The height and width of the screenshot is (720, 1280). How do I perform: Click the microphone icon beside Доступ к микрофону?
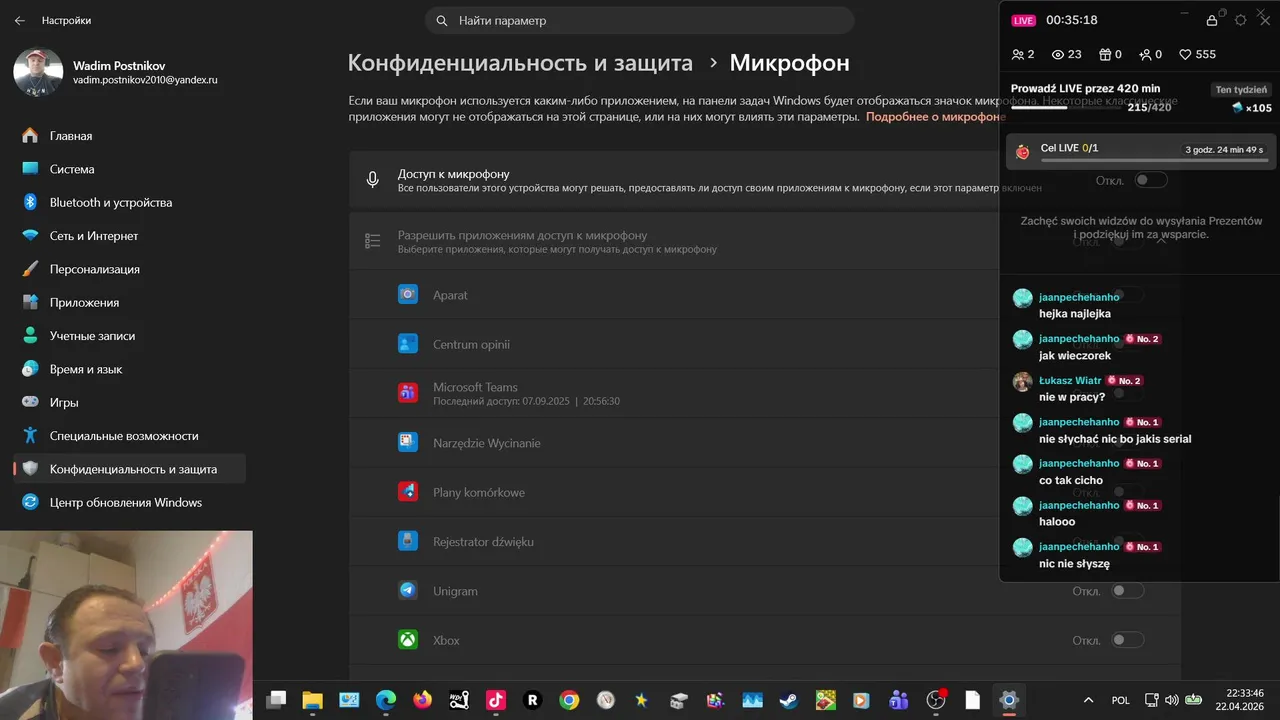pos(373,180)
